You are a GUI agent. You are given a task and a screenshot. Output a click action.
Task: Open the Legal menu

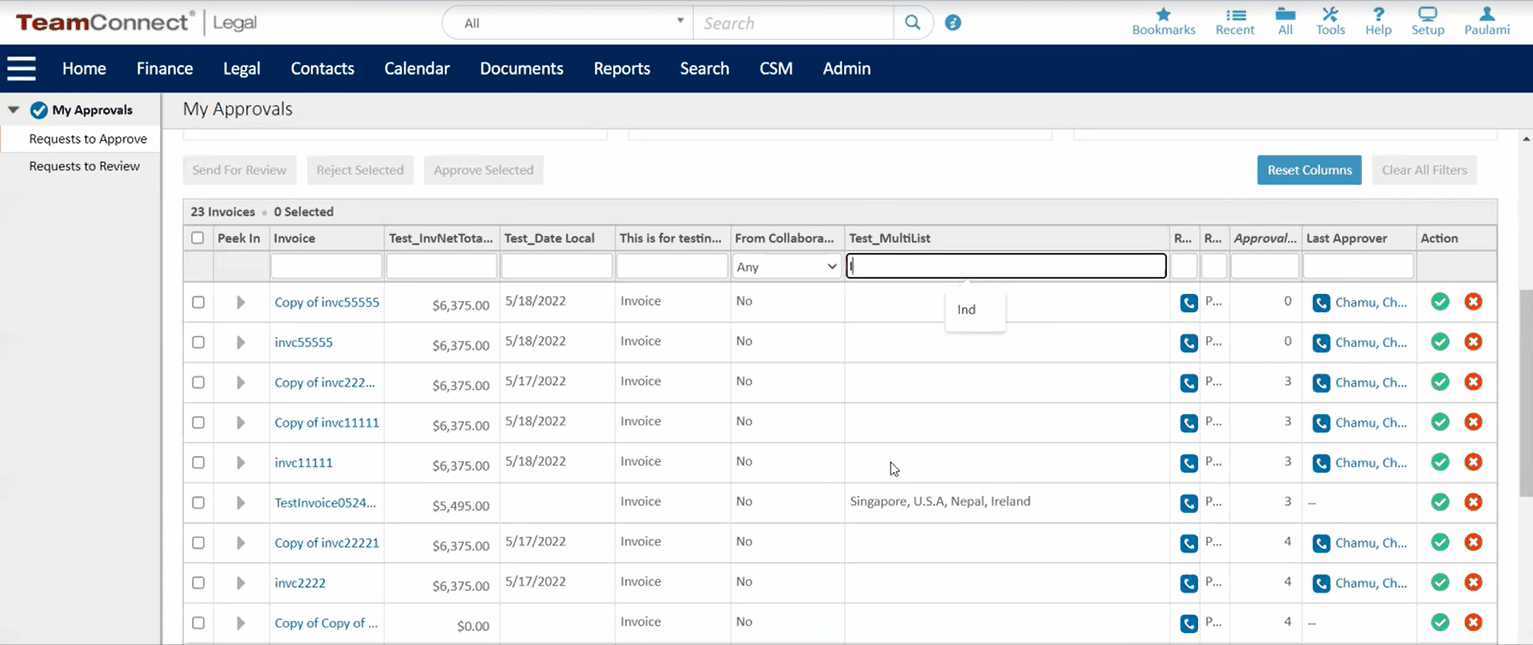coord(242,68)
